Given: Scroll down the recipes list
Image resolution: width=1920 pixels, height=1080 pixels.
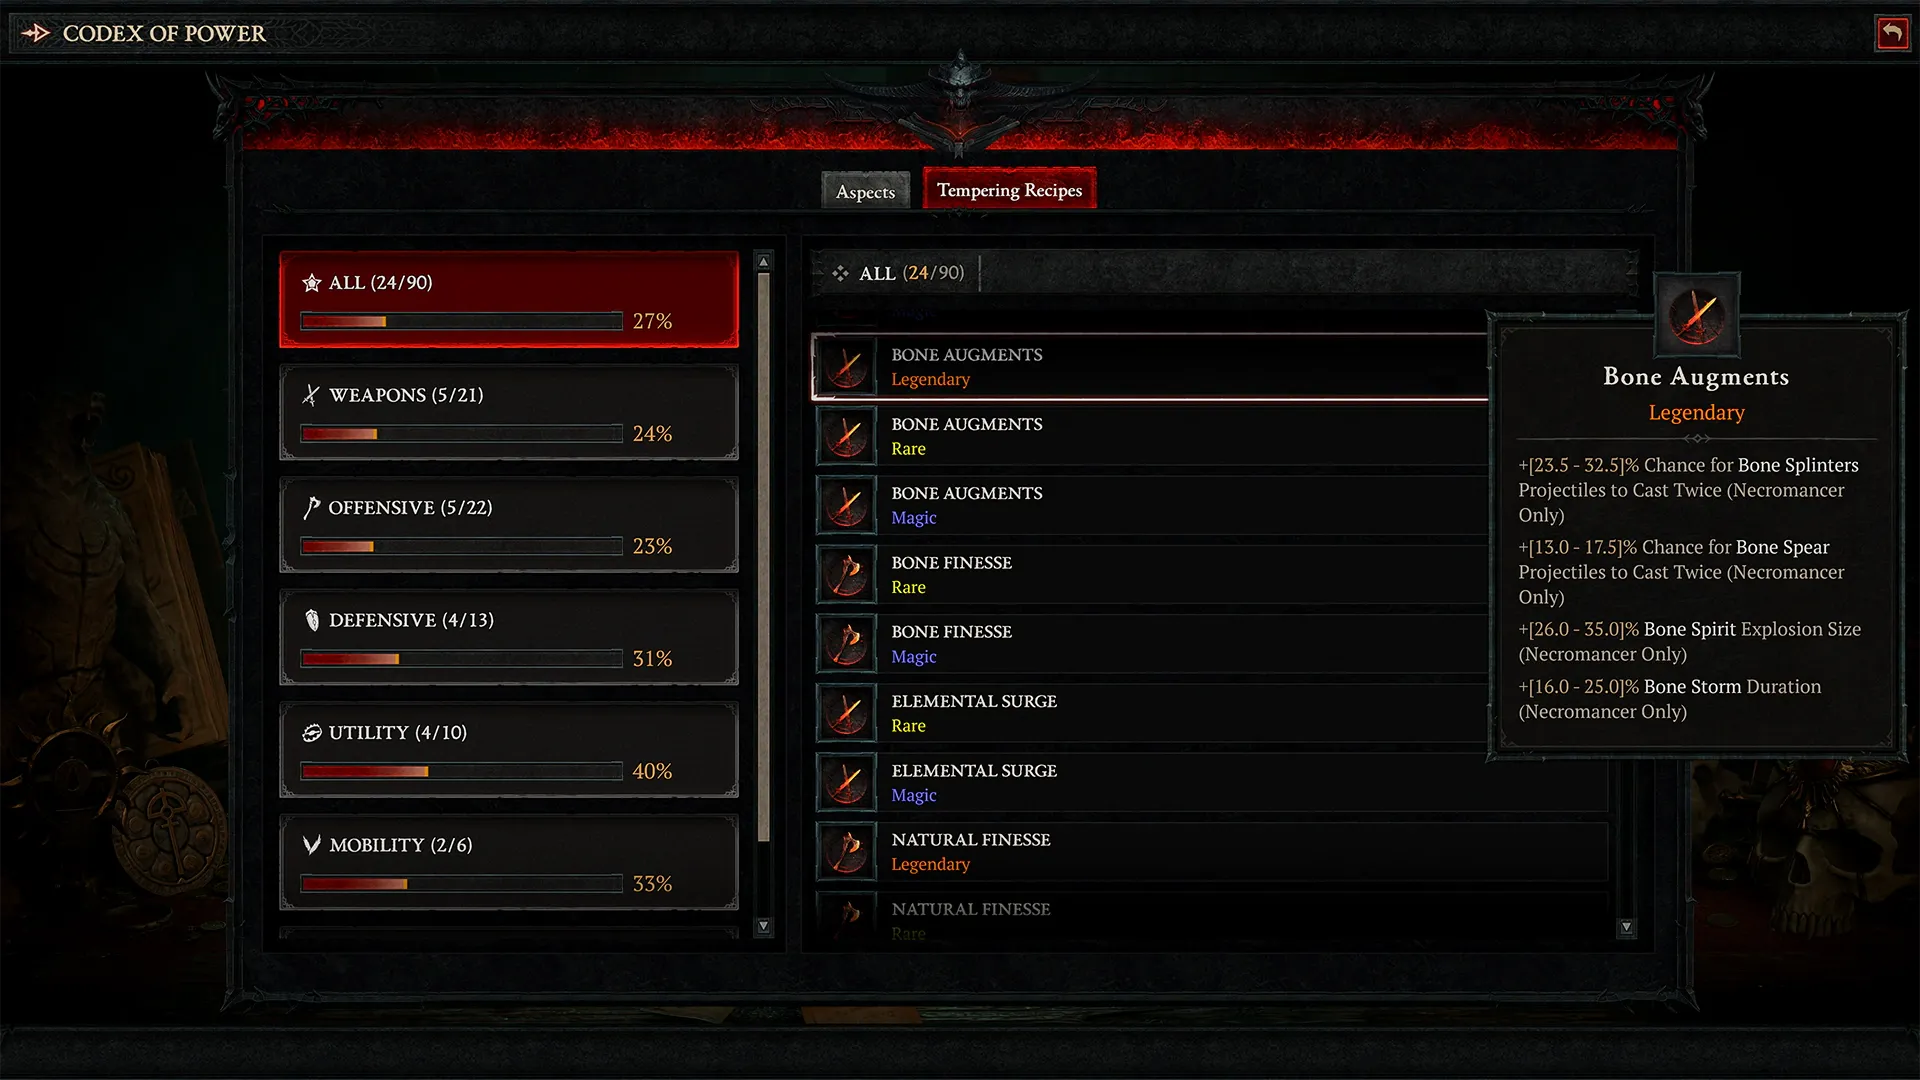Looking at the screenshot, I should pos(1630,927).
